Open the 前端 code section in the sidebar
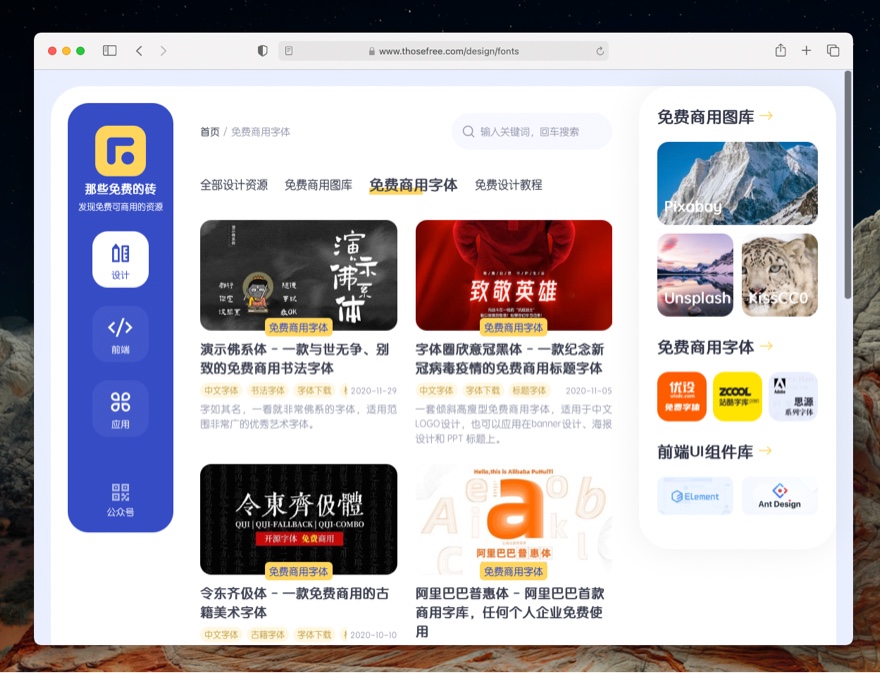This screenshot has height=673, width=880. point(120,334)
